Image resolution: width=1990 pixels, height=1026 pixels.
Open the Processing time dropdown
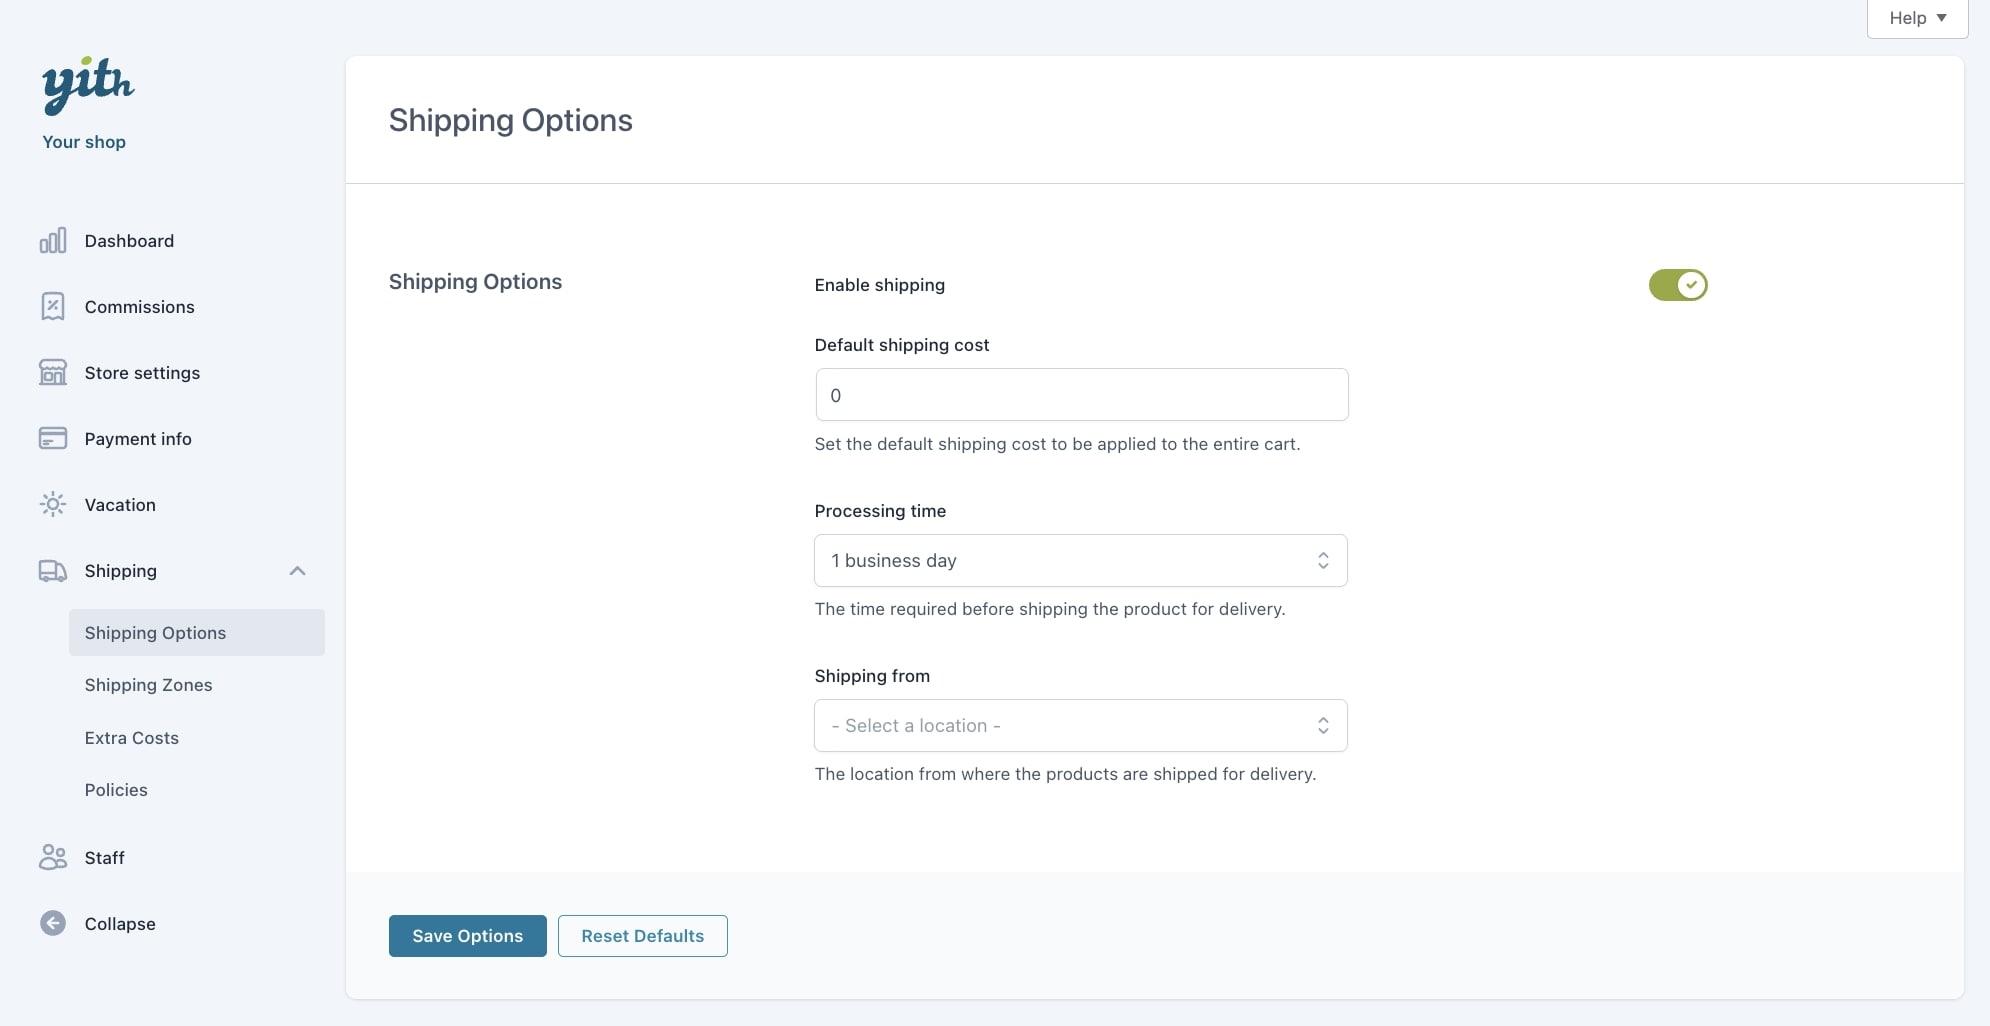pos(1080,561)
